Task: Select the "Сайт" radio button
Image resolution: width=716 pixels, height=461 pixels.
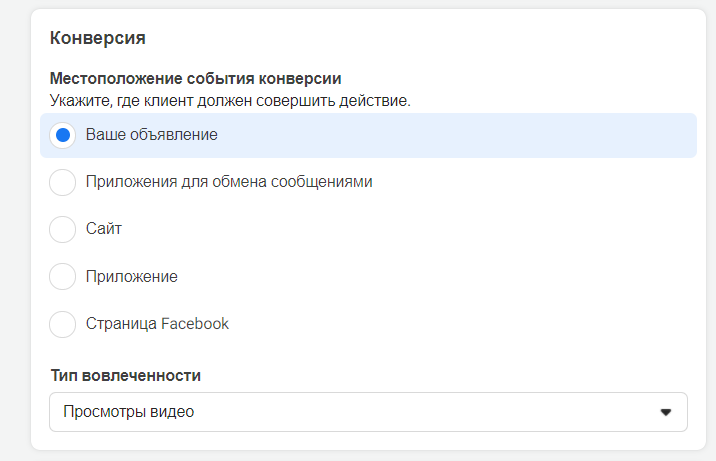Action: click(x=63, y=229)
